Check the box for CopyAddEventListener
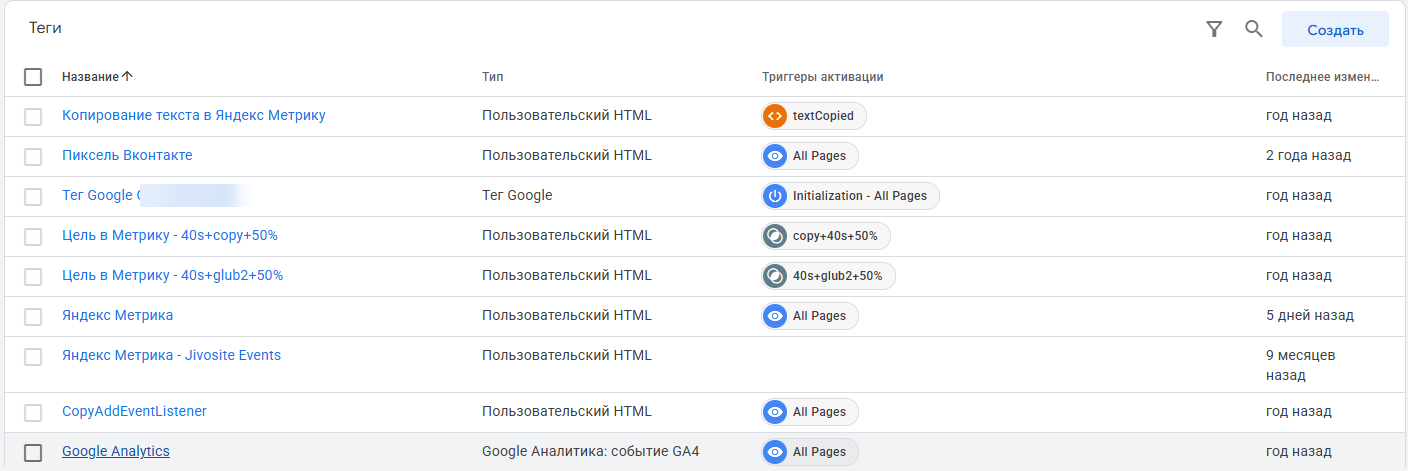The image size is (1408, 471). [x=33, y=413]
